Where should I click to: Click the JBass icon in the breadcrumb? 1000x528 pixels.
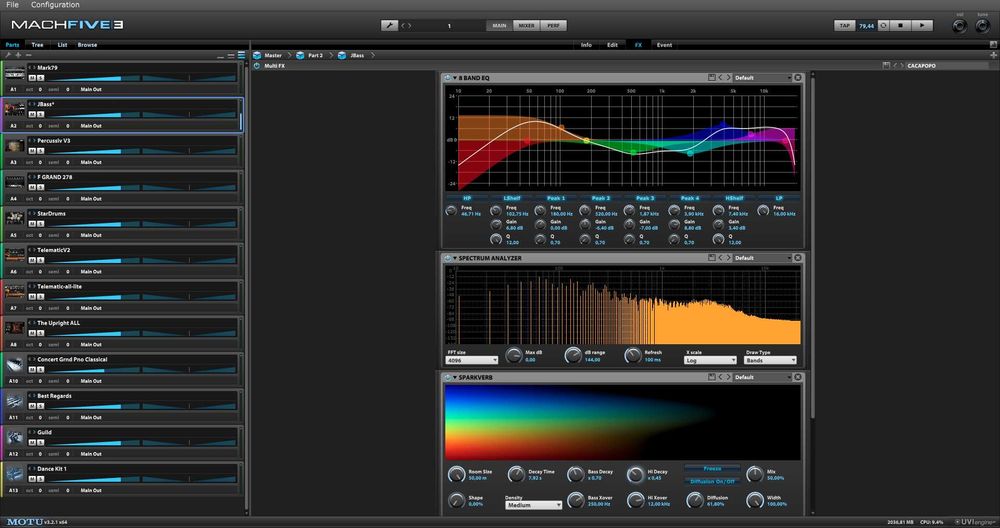coord(342,55)
